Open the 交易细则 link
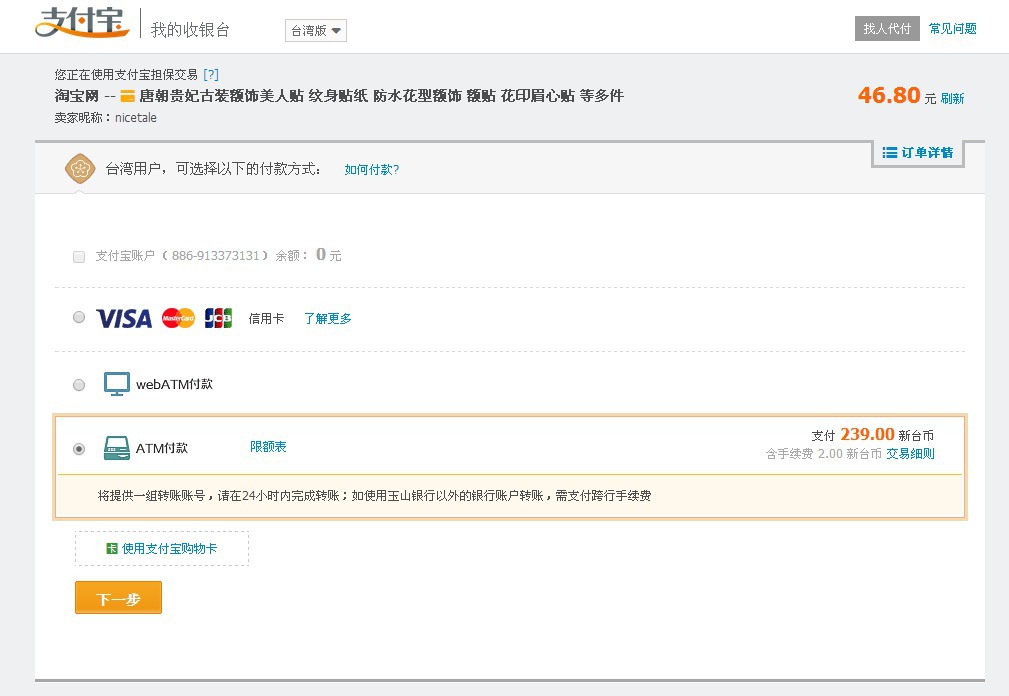Viewport: 1009px width, 696px height. coord(910,453)
